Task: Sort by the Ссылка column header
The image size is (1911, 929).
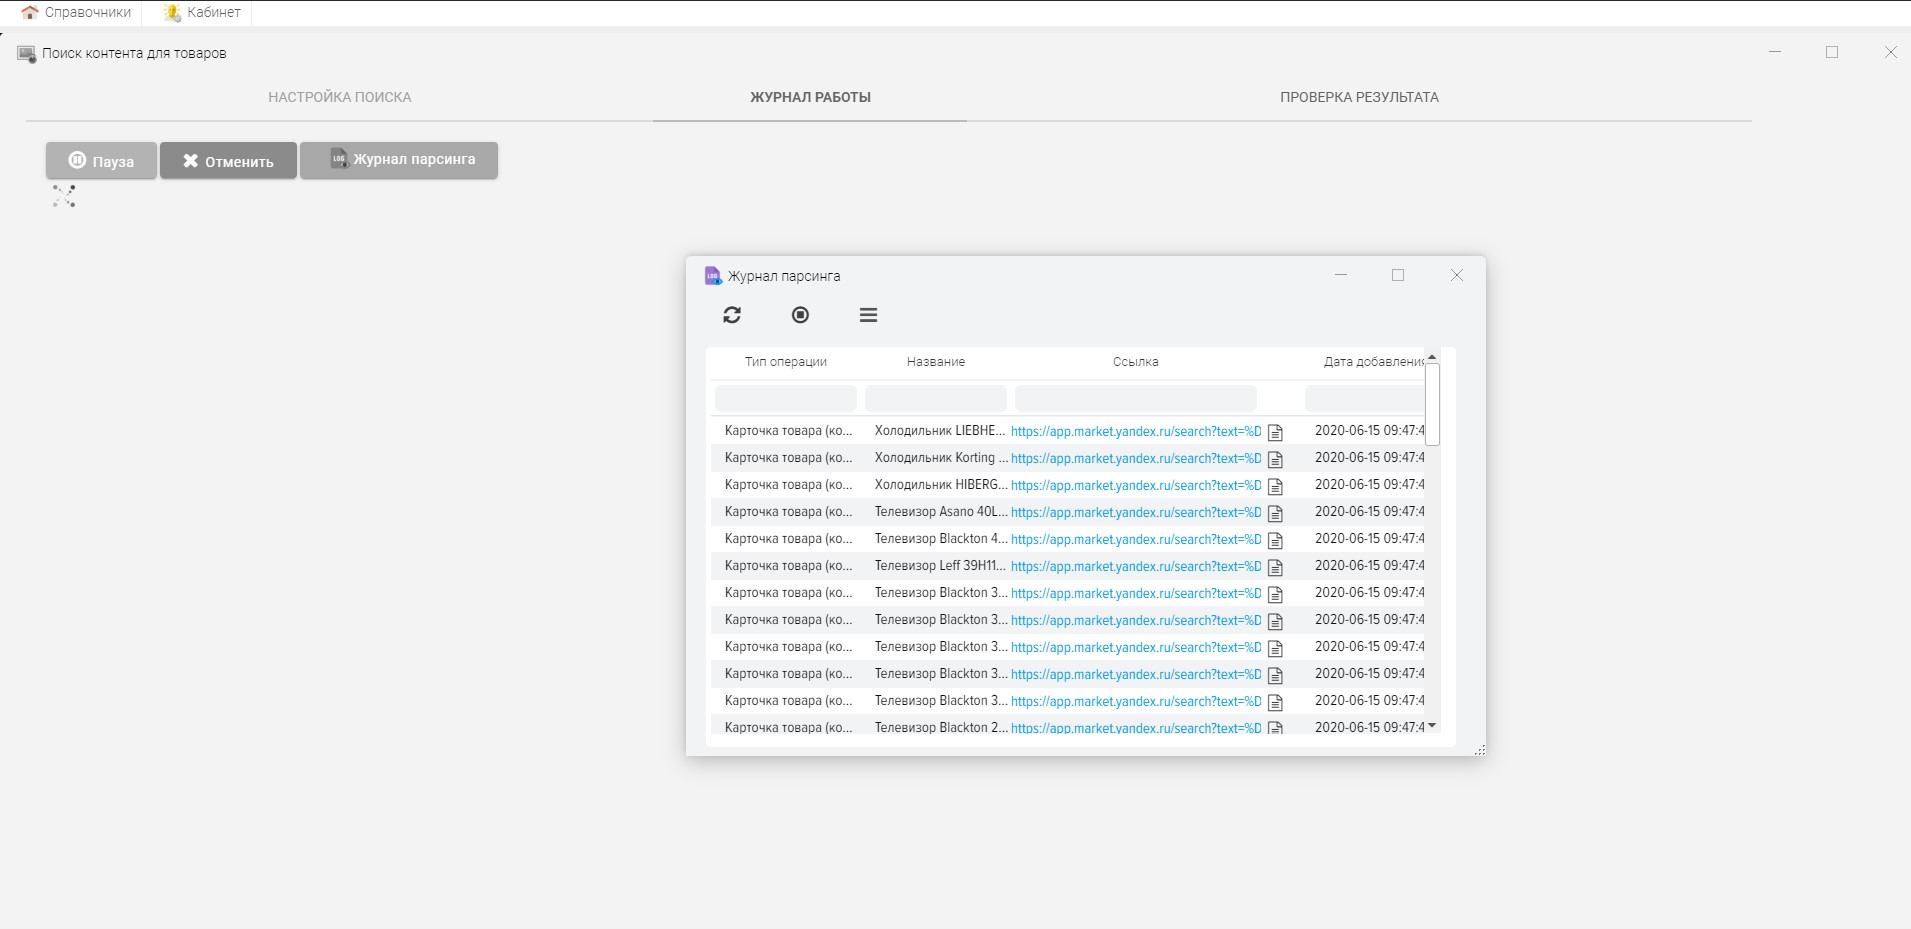Action: pyautogui.click(x=1136, y=362)
